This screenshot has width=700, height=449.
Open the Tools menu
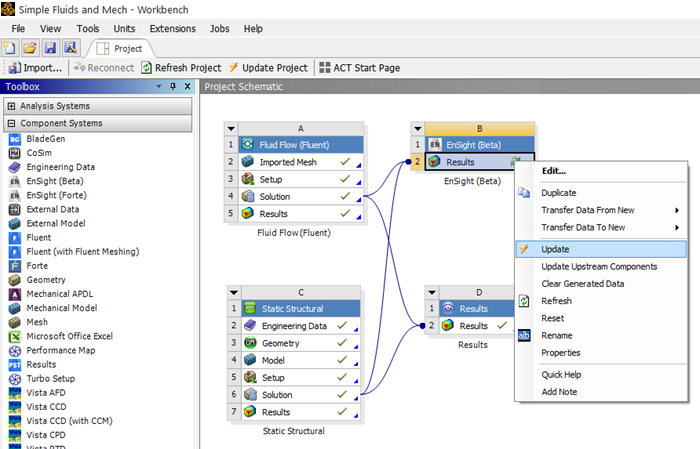88,29
